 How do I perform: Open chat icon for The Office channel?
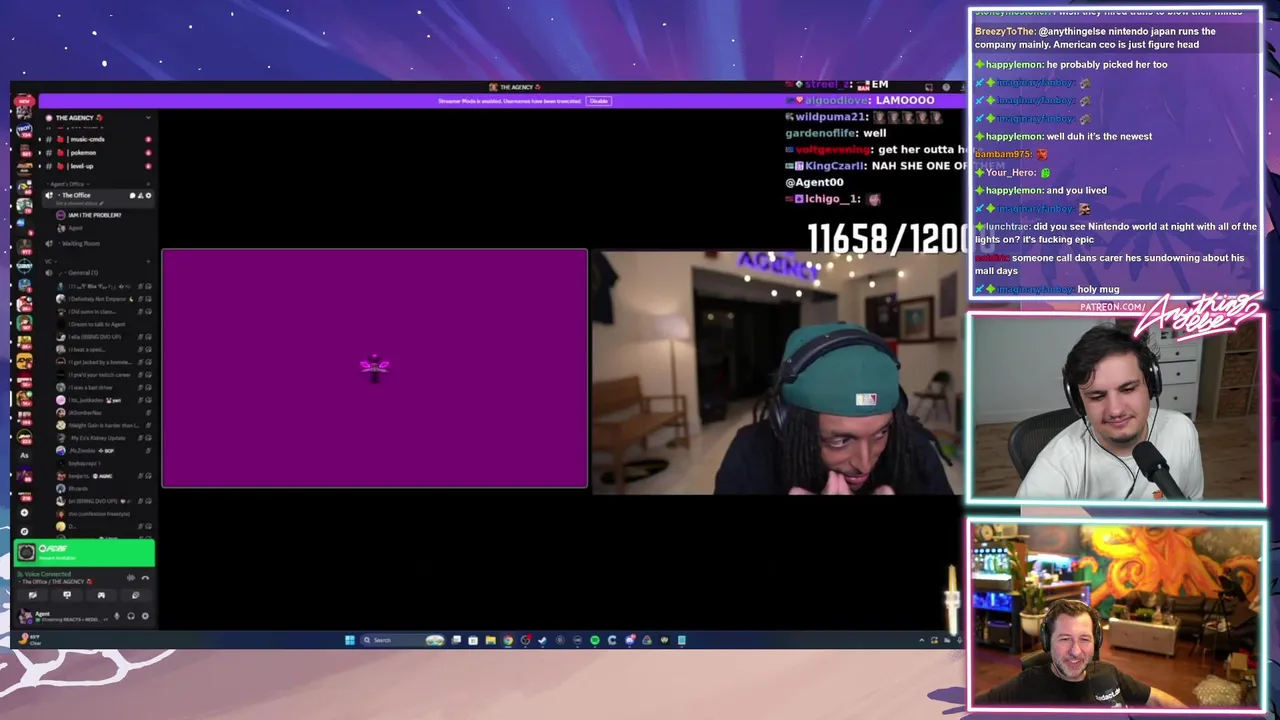tap(132, 195)
